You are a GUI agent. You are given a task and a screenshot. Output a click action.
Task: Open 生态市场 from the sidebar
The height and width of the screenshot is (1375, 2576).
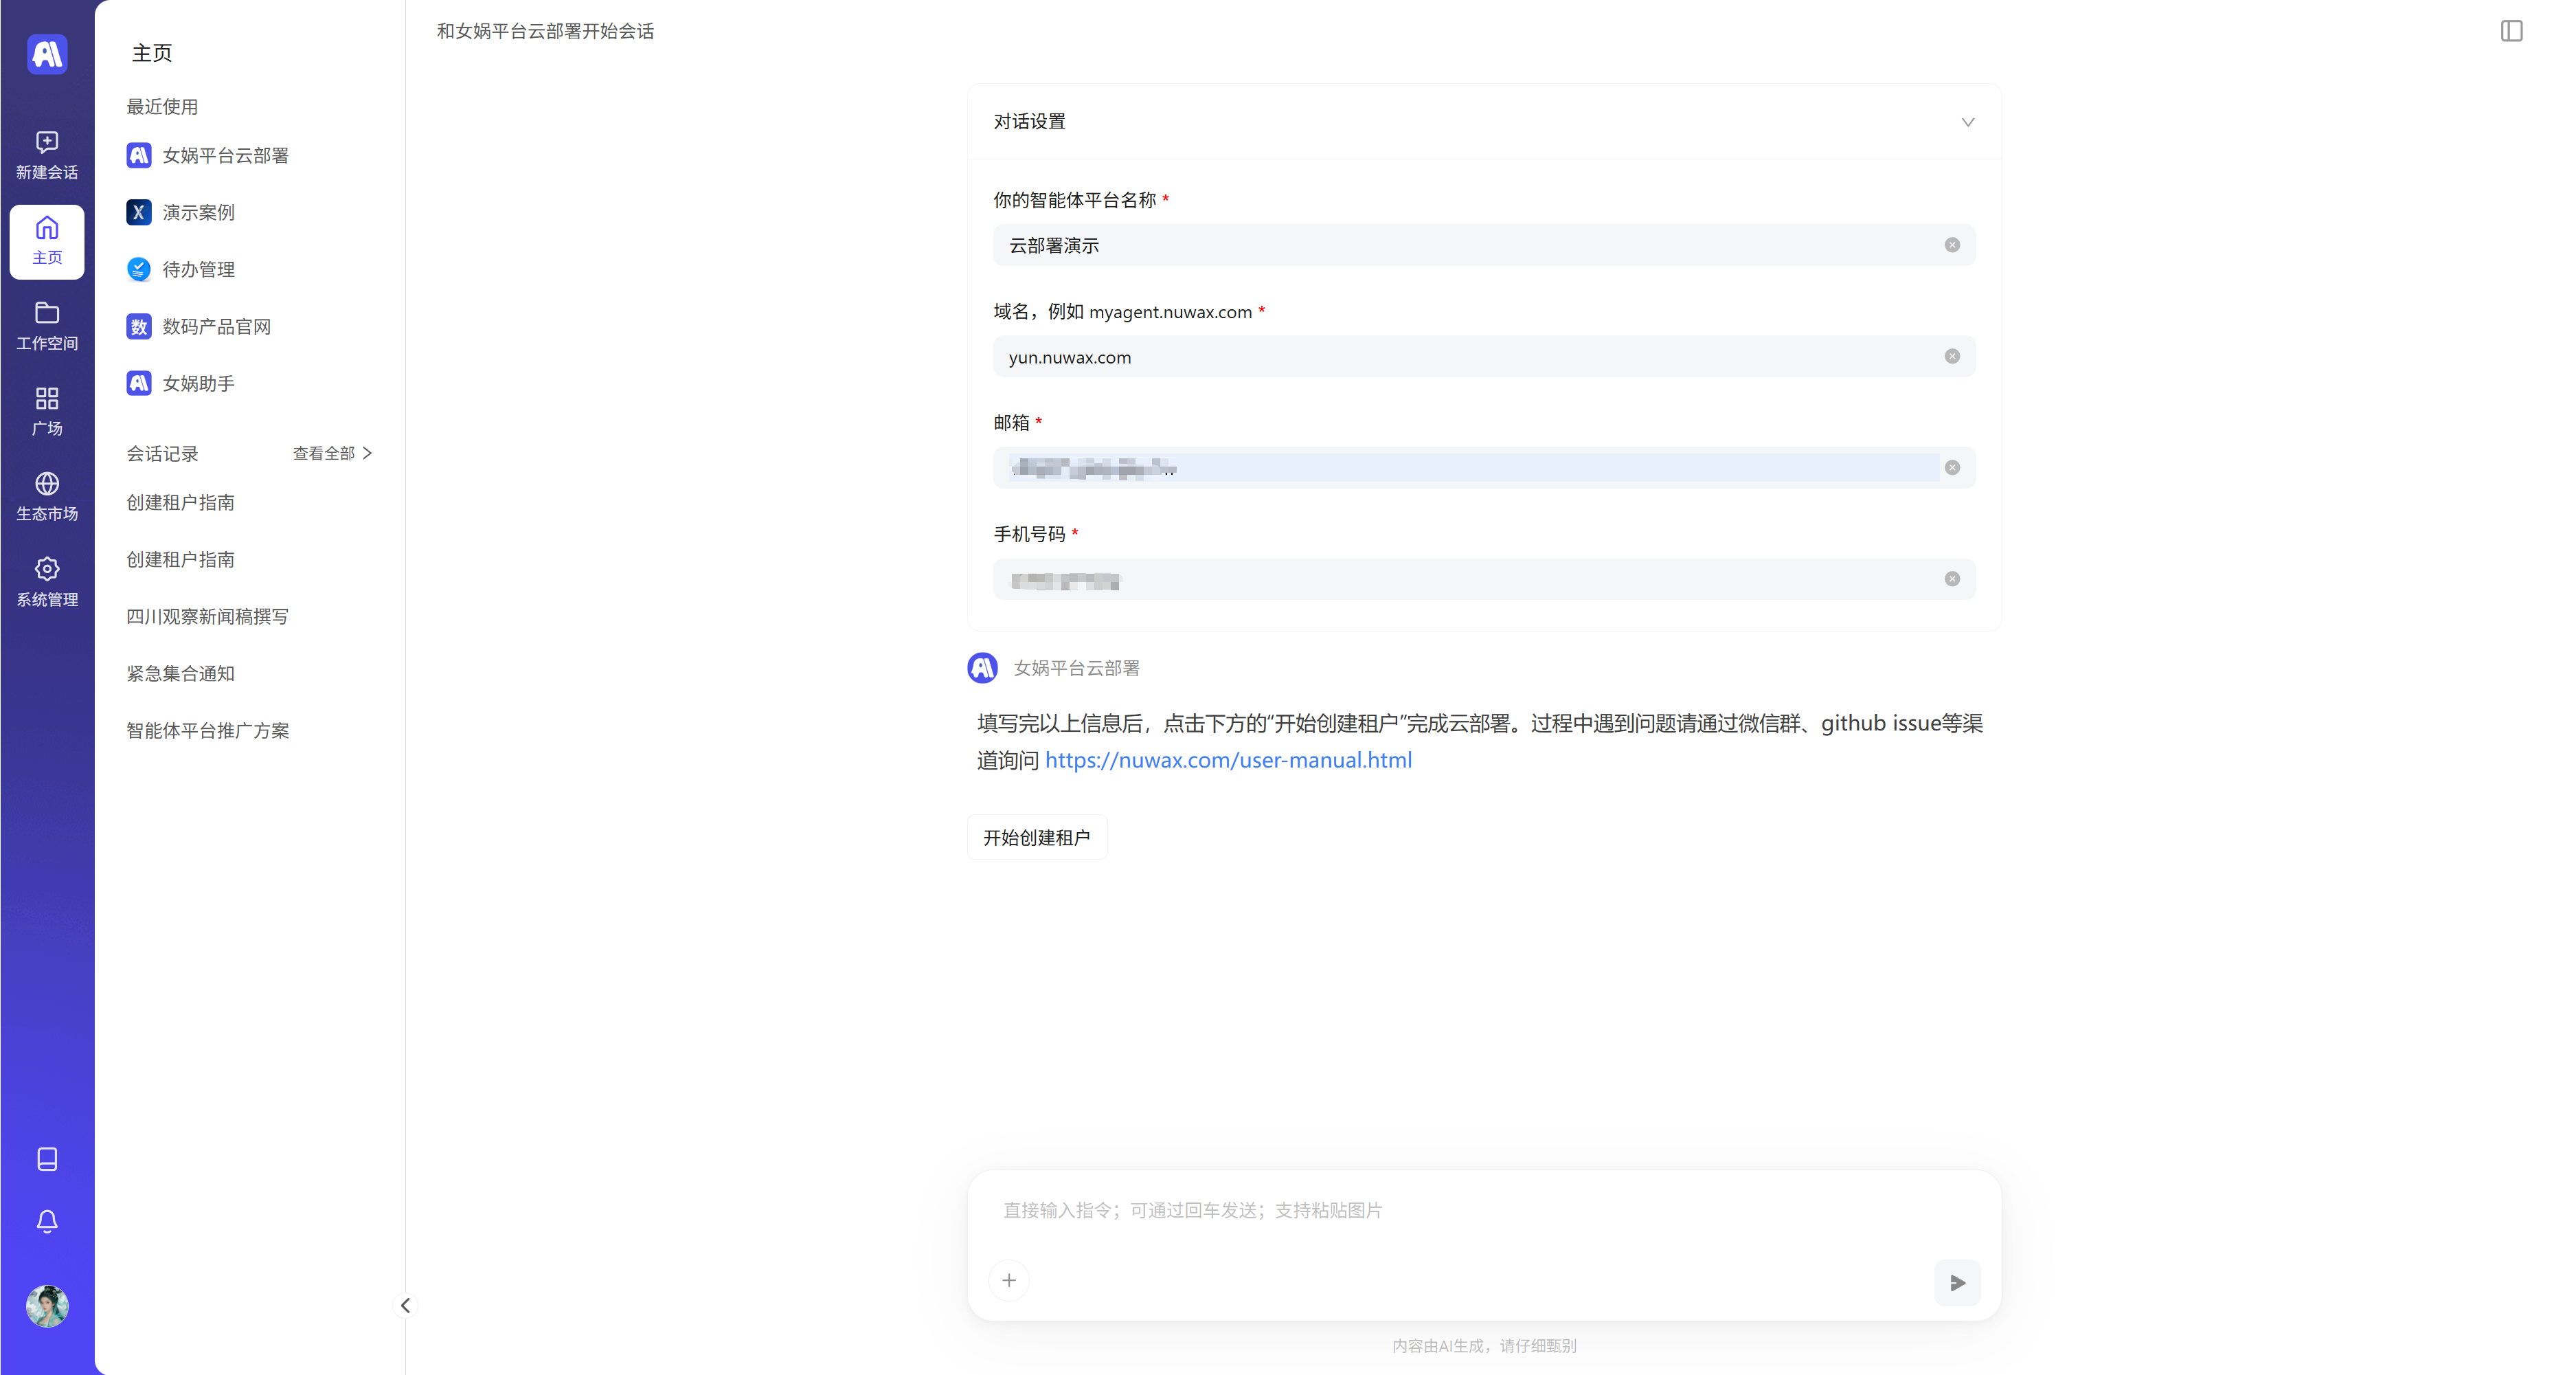click(x=47, y=495)
